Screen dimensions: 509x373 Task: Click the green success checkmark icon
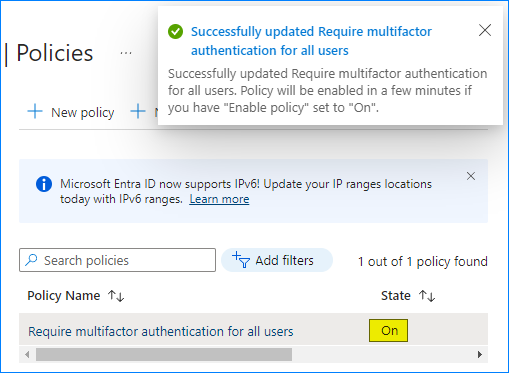pos(175,32)
